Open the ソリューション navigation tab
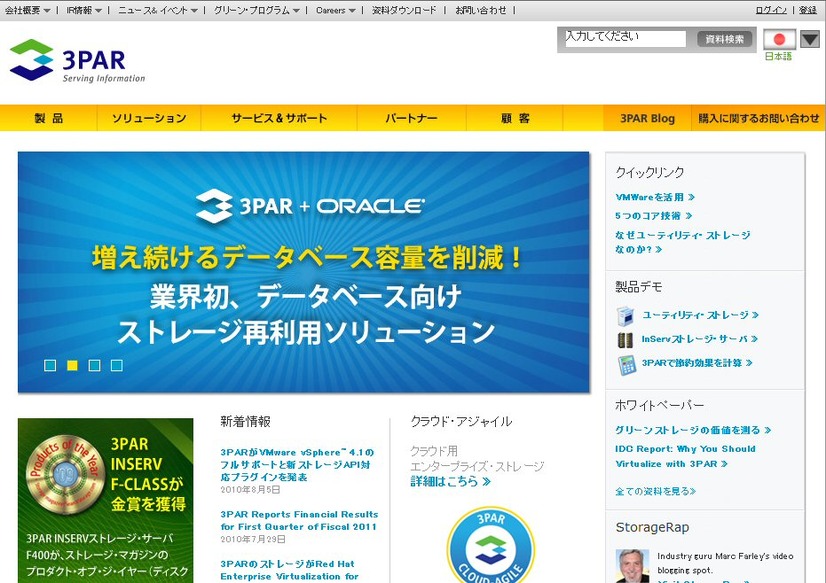 coord(149,118)
